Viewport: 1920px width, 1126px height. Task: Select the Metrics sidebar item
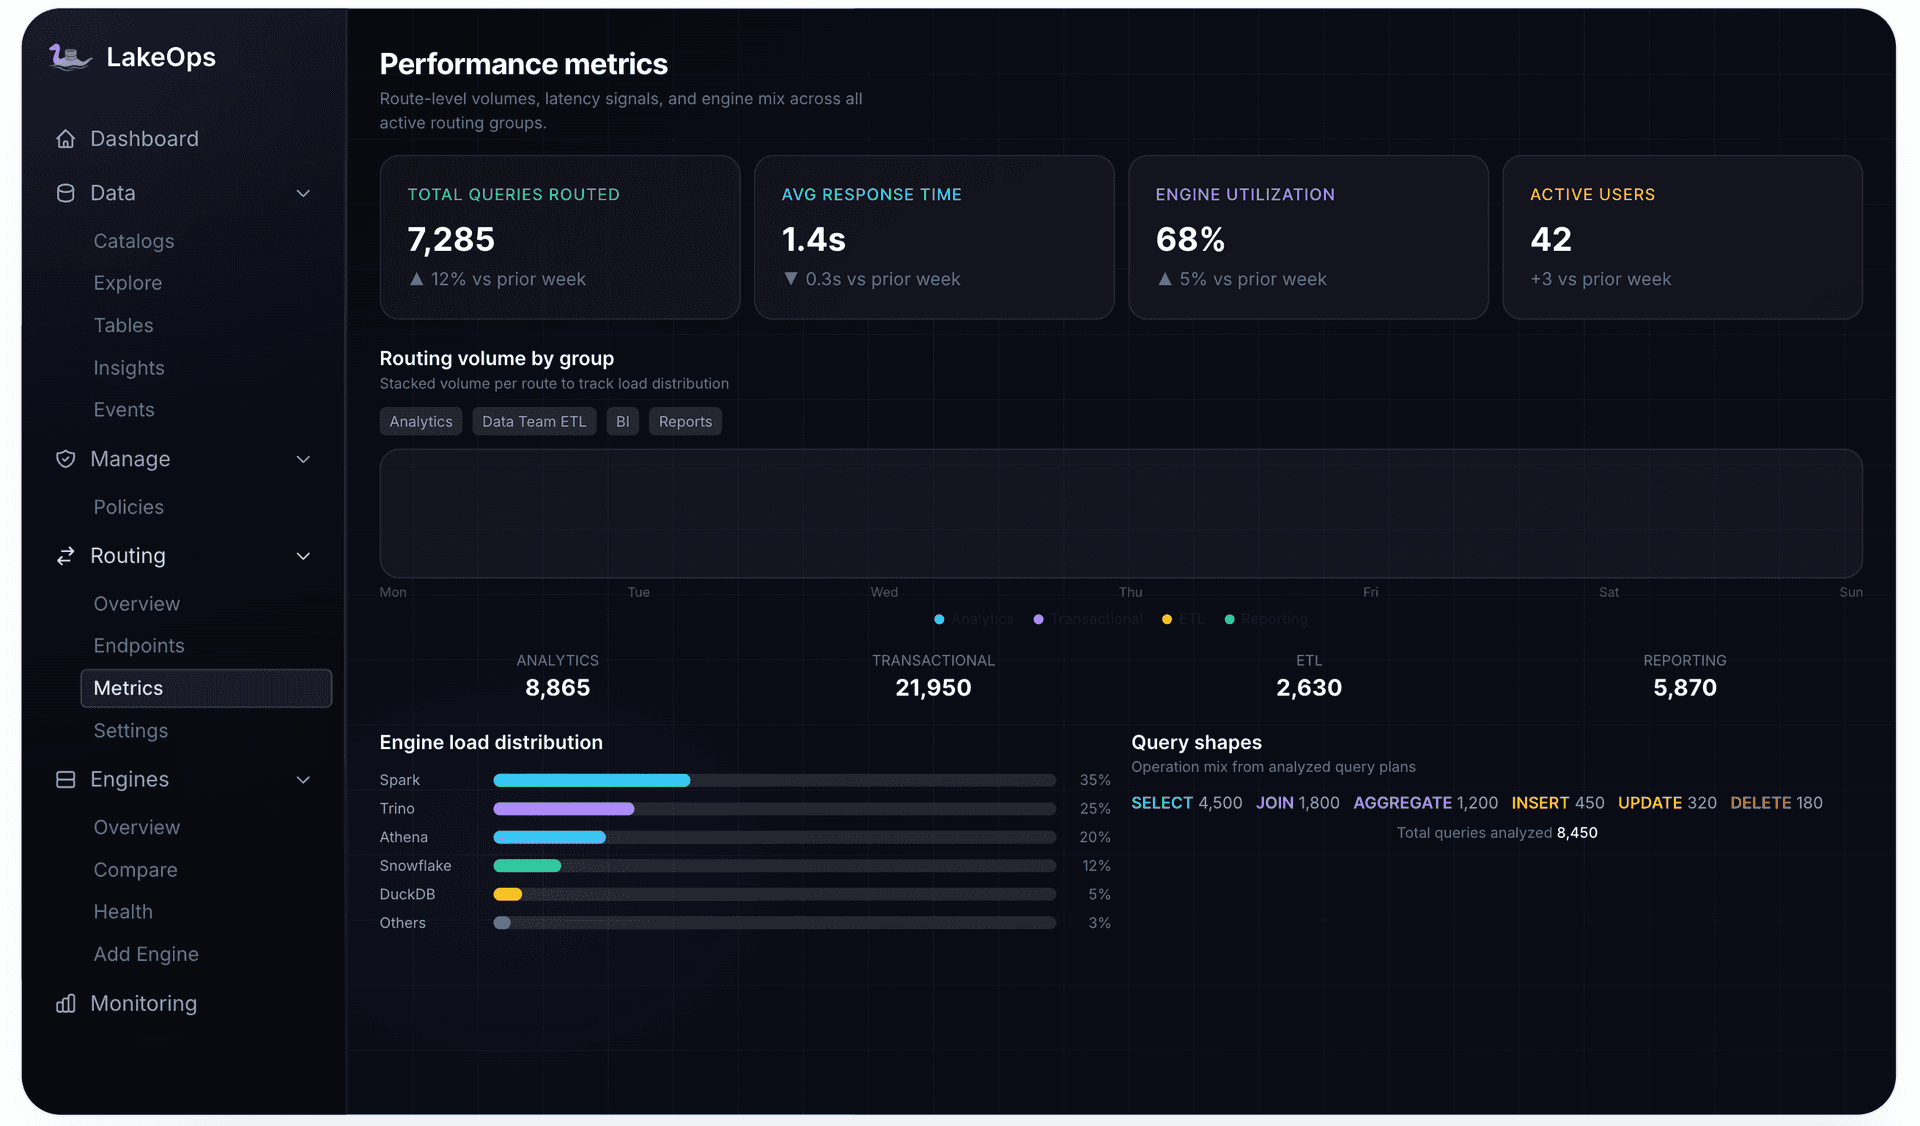(206, 688)
